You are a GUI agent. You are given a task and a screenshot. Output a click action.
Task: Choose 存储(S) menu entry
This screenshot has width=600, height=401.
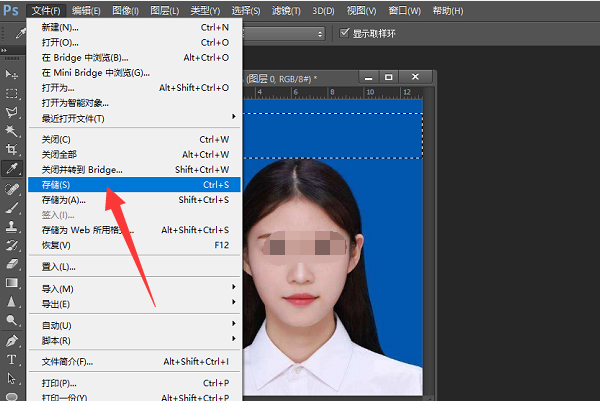134,185
